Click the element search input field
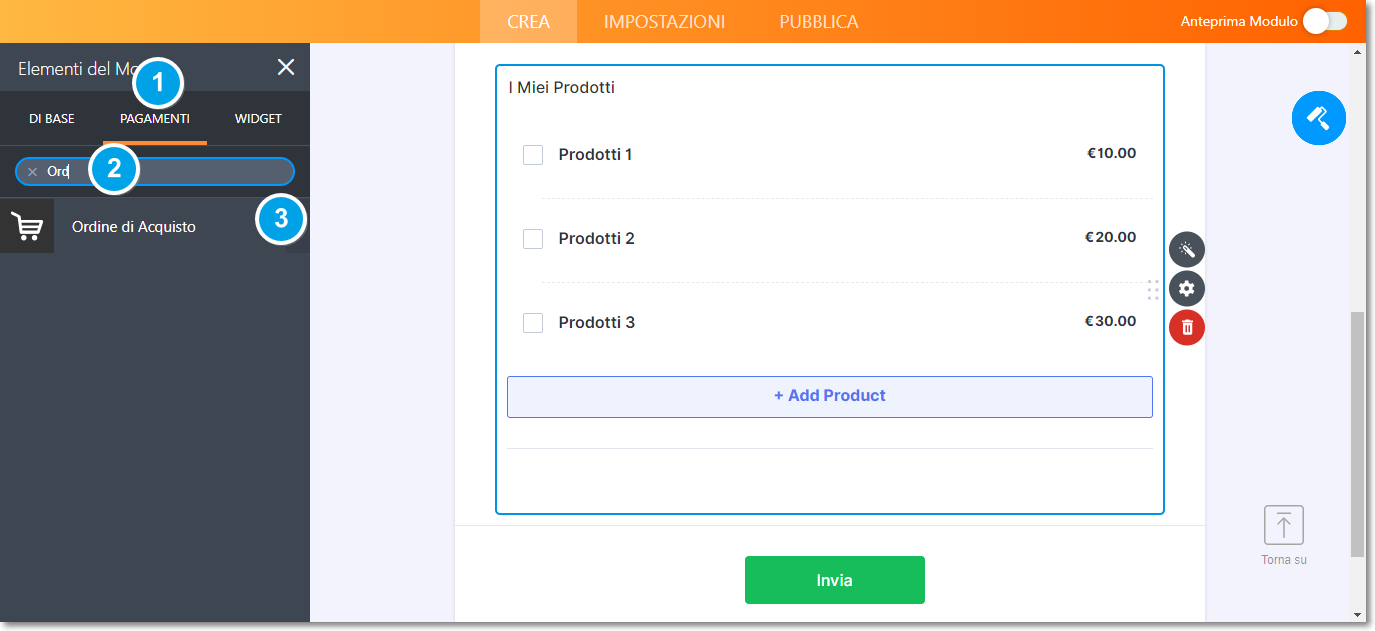 pyautogui.click(x=200, y=172)
